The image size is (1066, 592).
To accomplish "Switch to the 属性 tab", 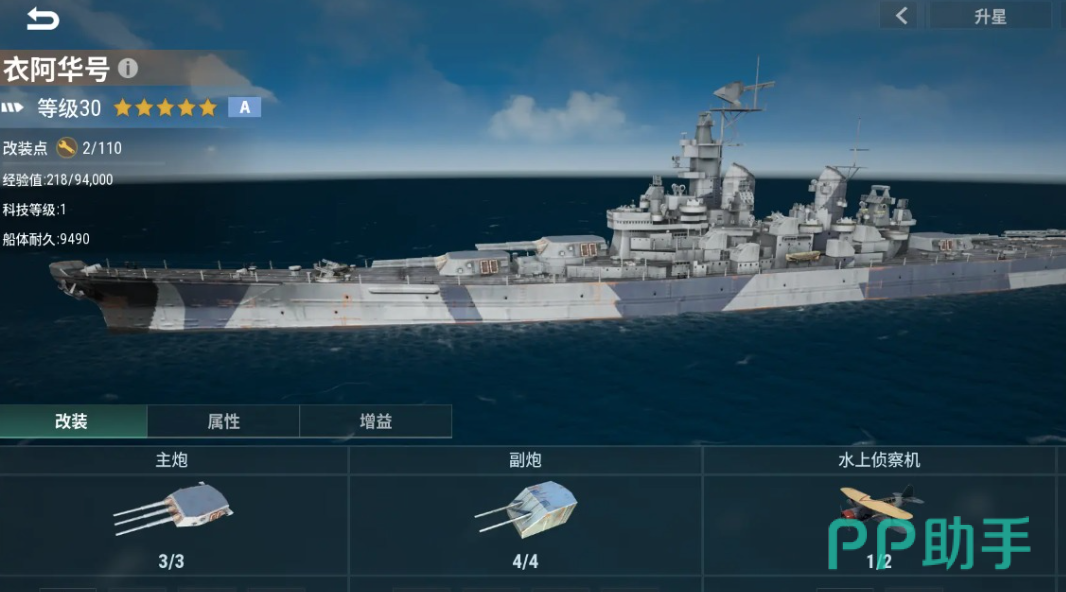I will 224,421.
